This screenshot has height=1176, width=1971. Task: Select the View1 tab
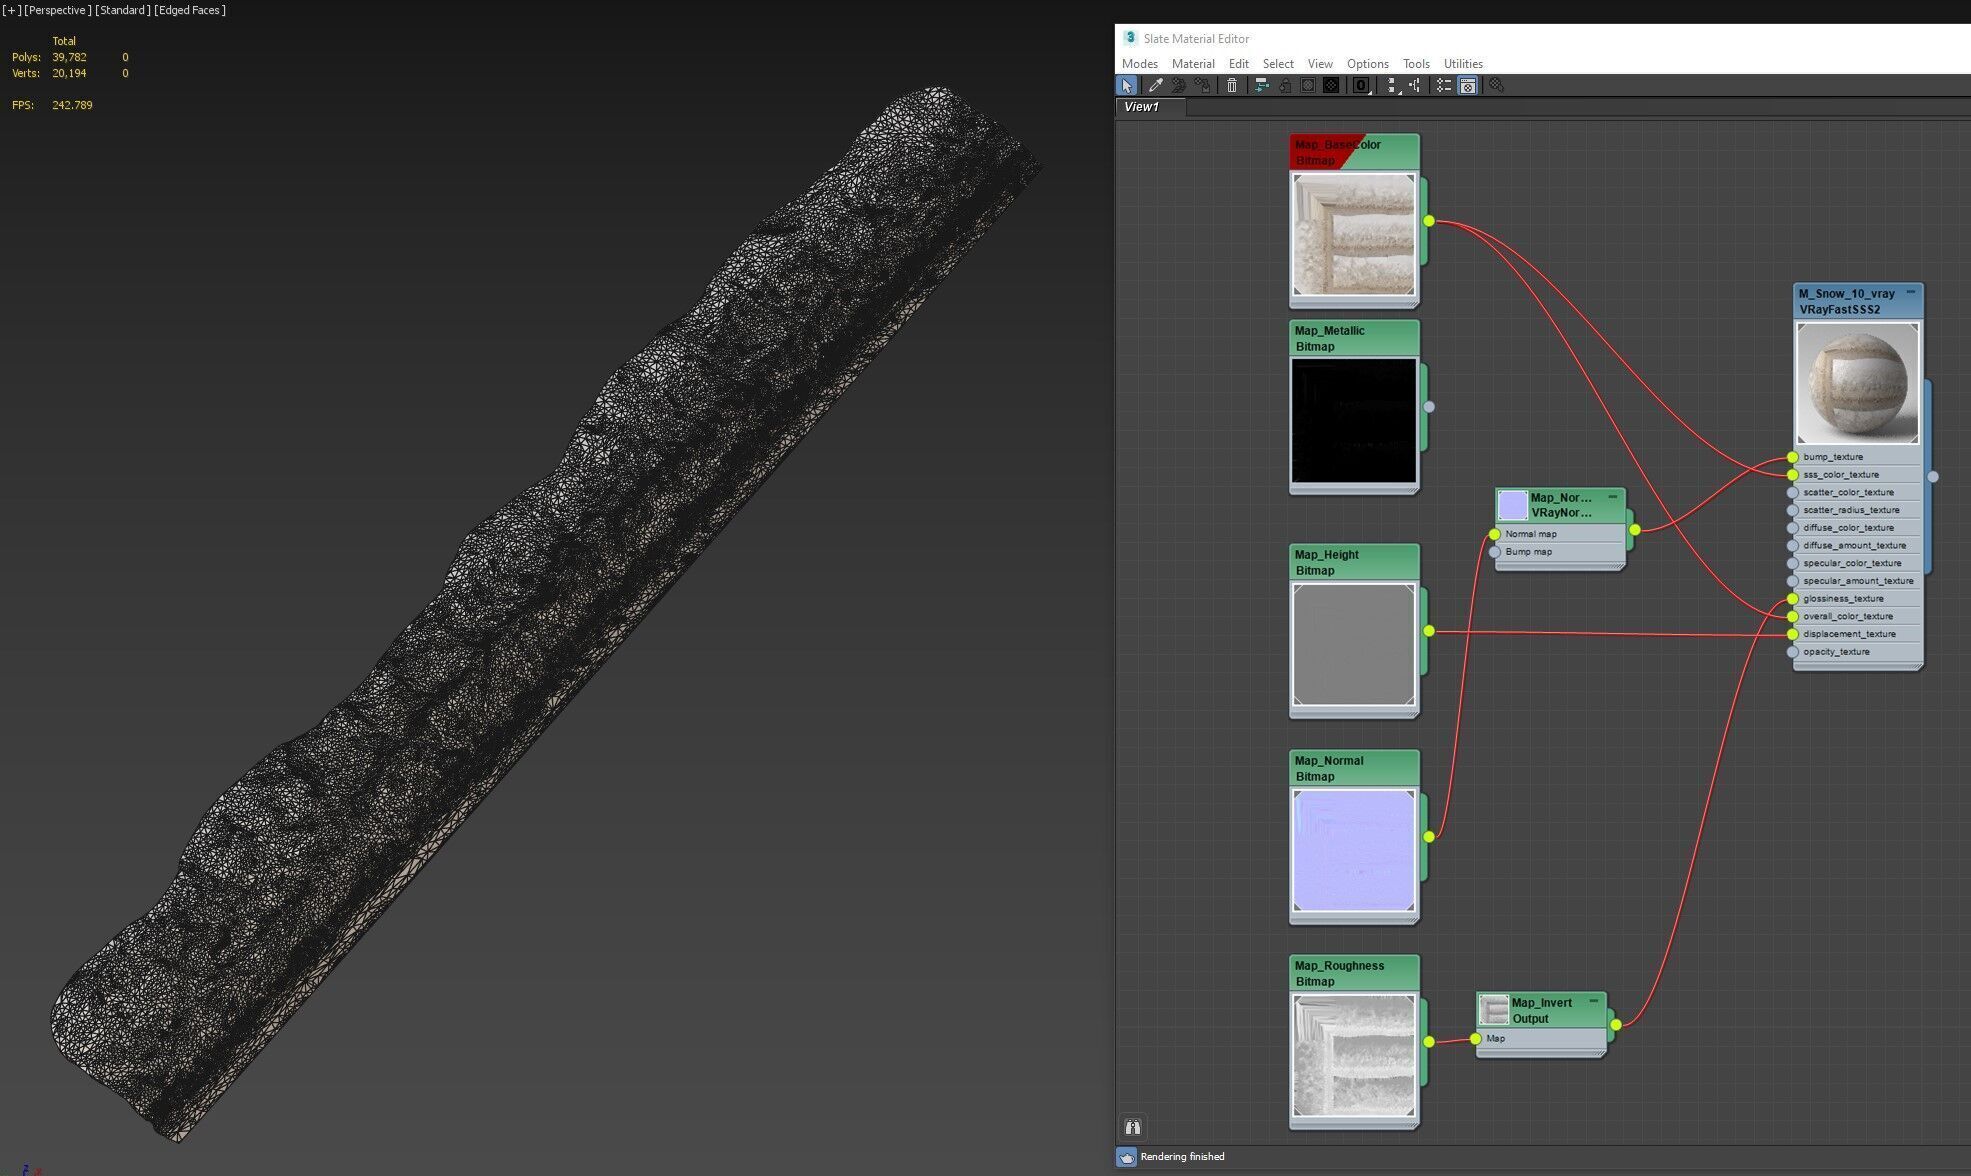(1142, 107)
